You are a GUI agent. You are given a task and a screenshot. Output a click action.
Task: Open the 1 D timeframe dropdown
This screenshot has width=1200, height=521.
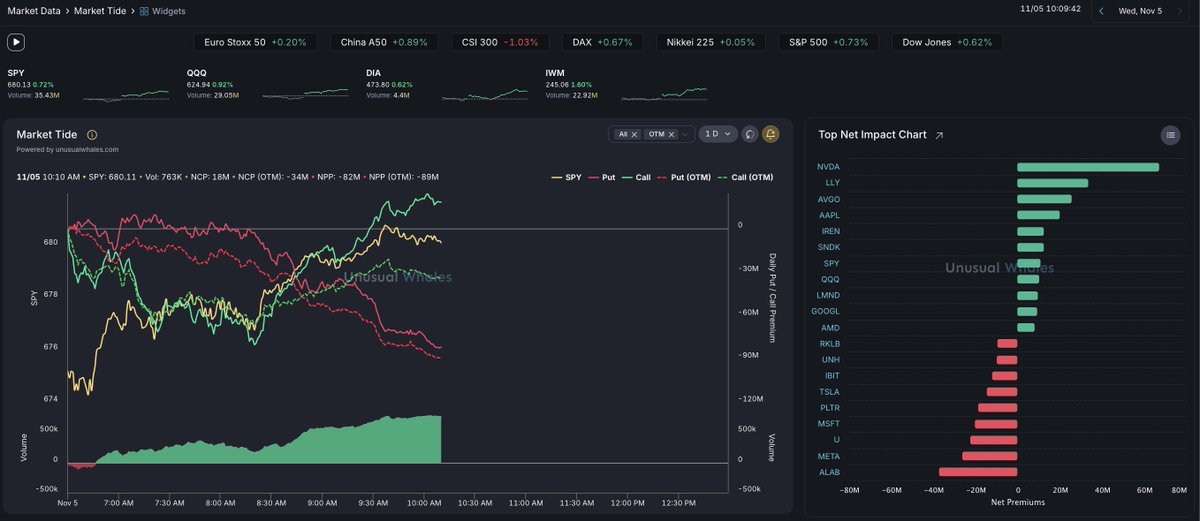point(718,134)
